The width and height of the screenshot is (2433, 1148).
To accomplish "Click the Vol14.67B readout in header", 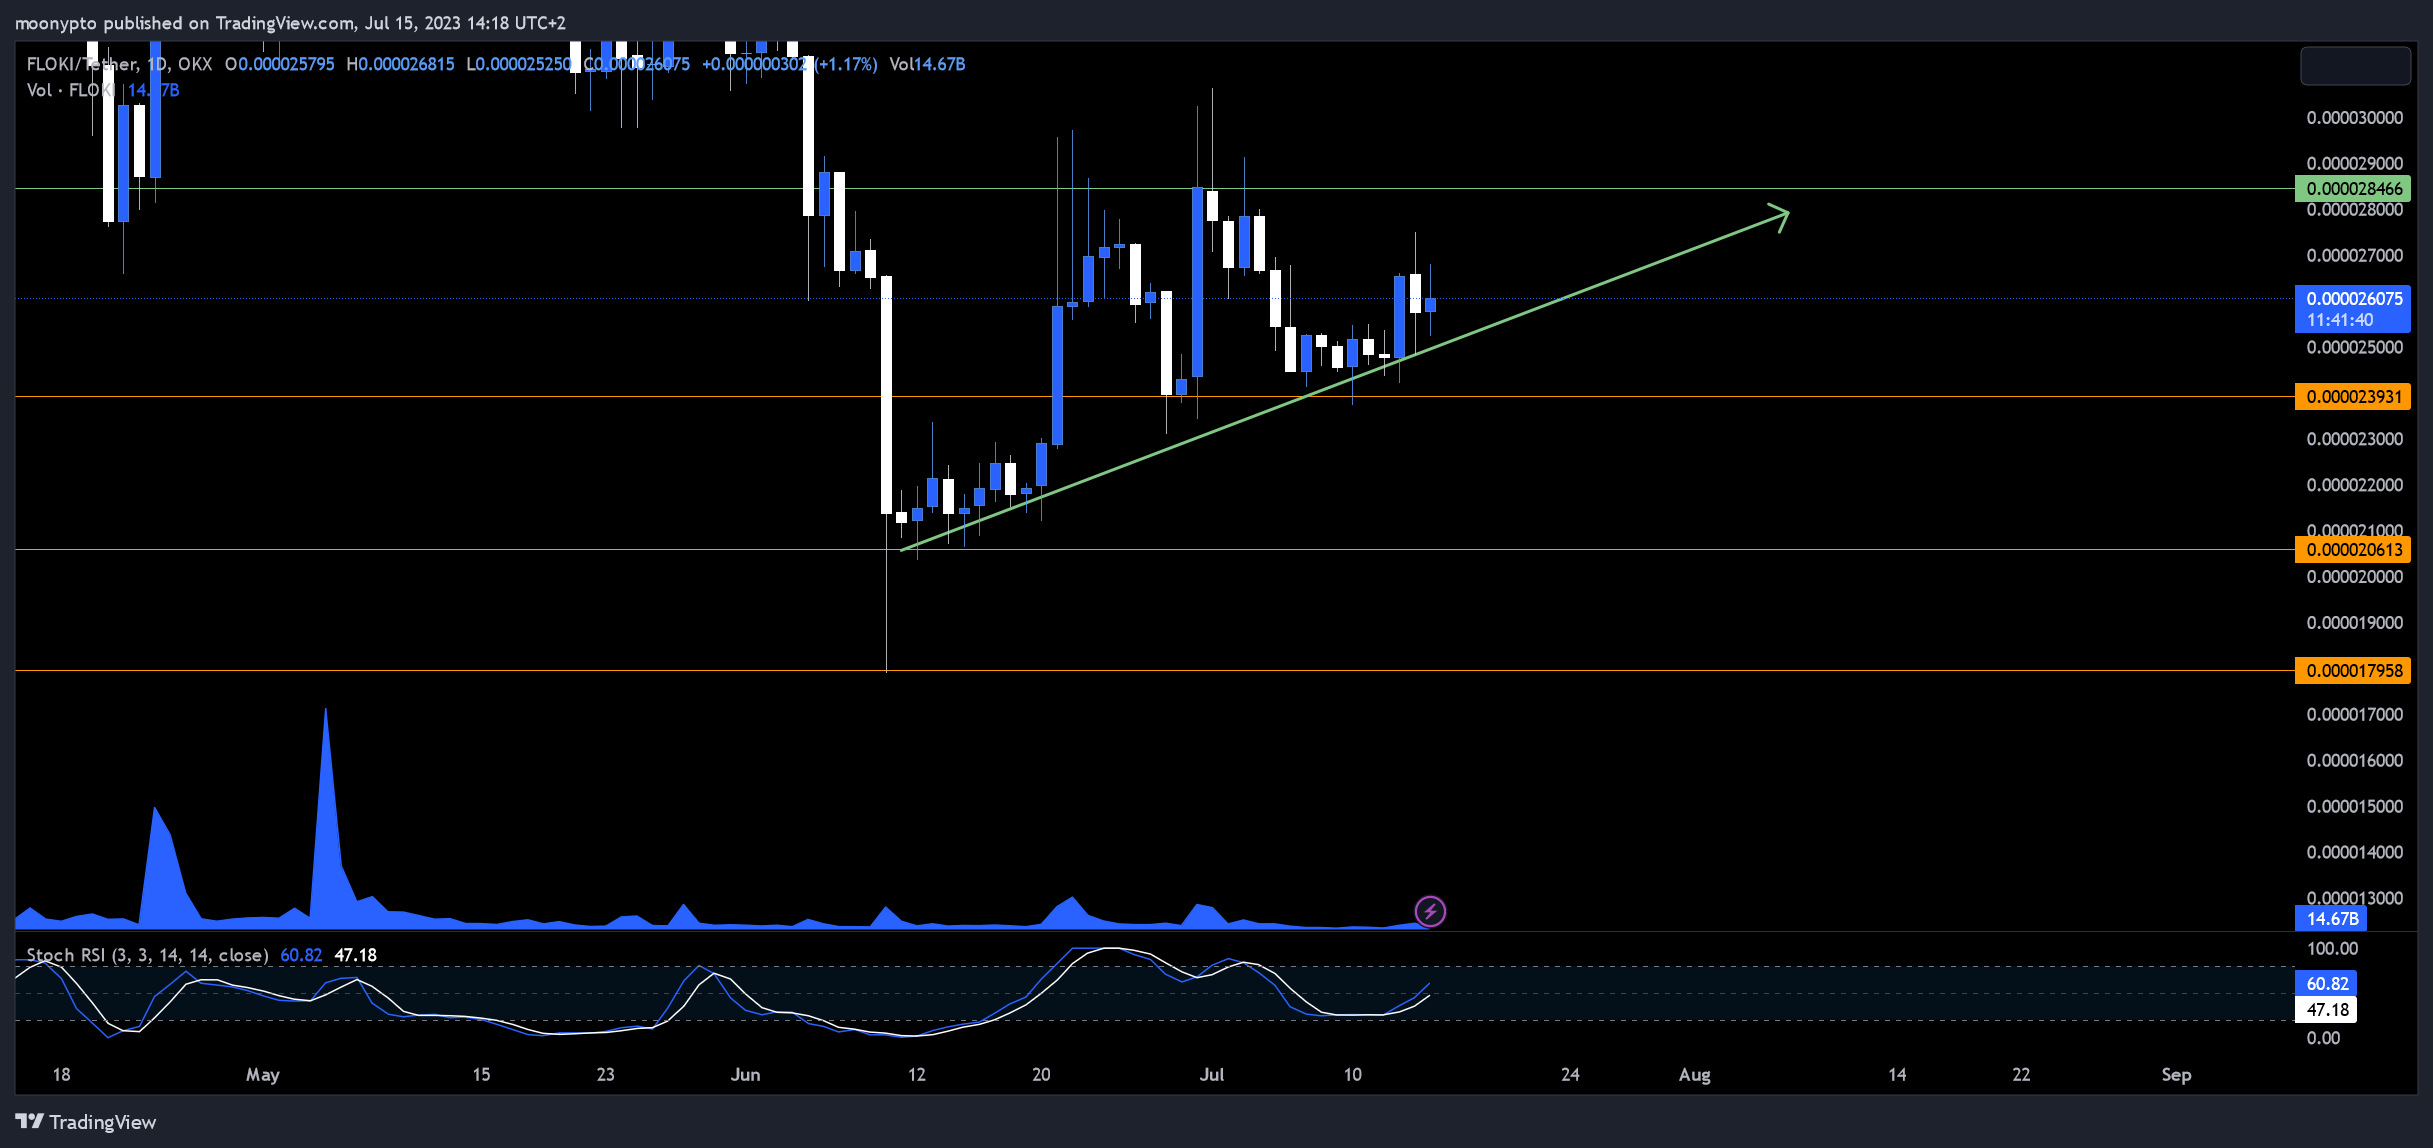I will [927, 64].
